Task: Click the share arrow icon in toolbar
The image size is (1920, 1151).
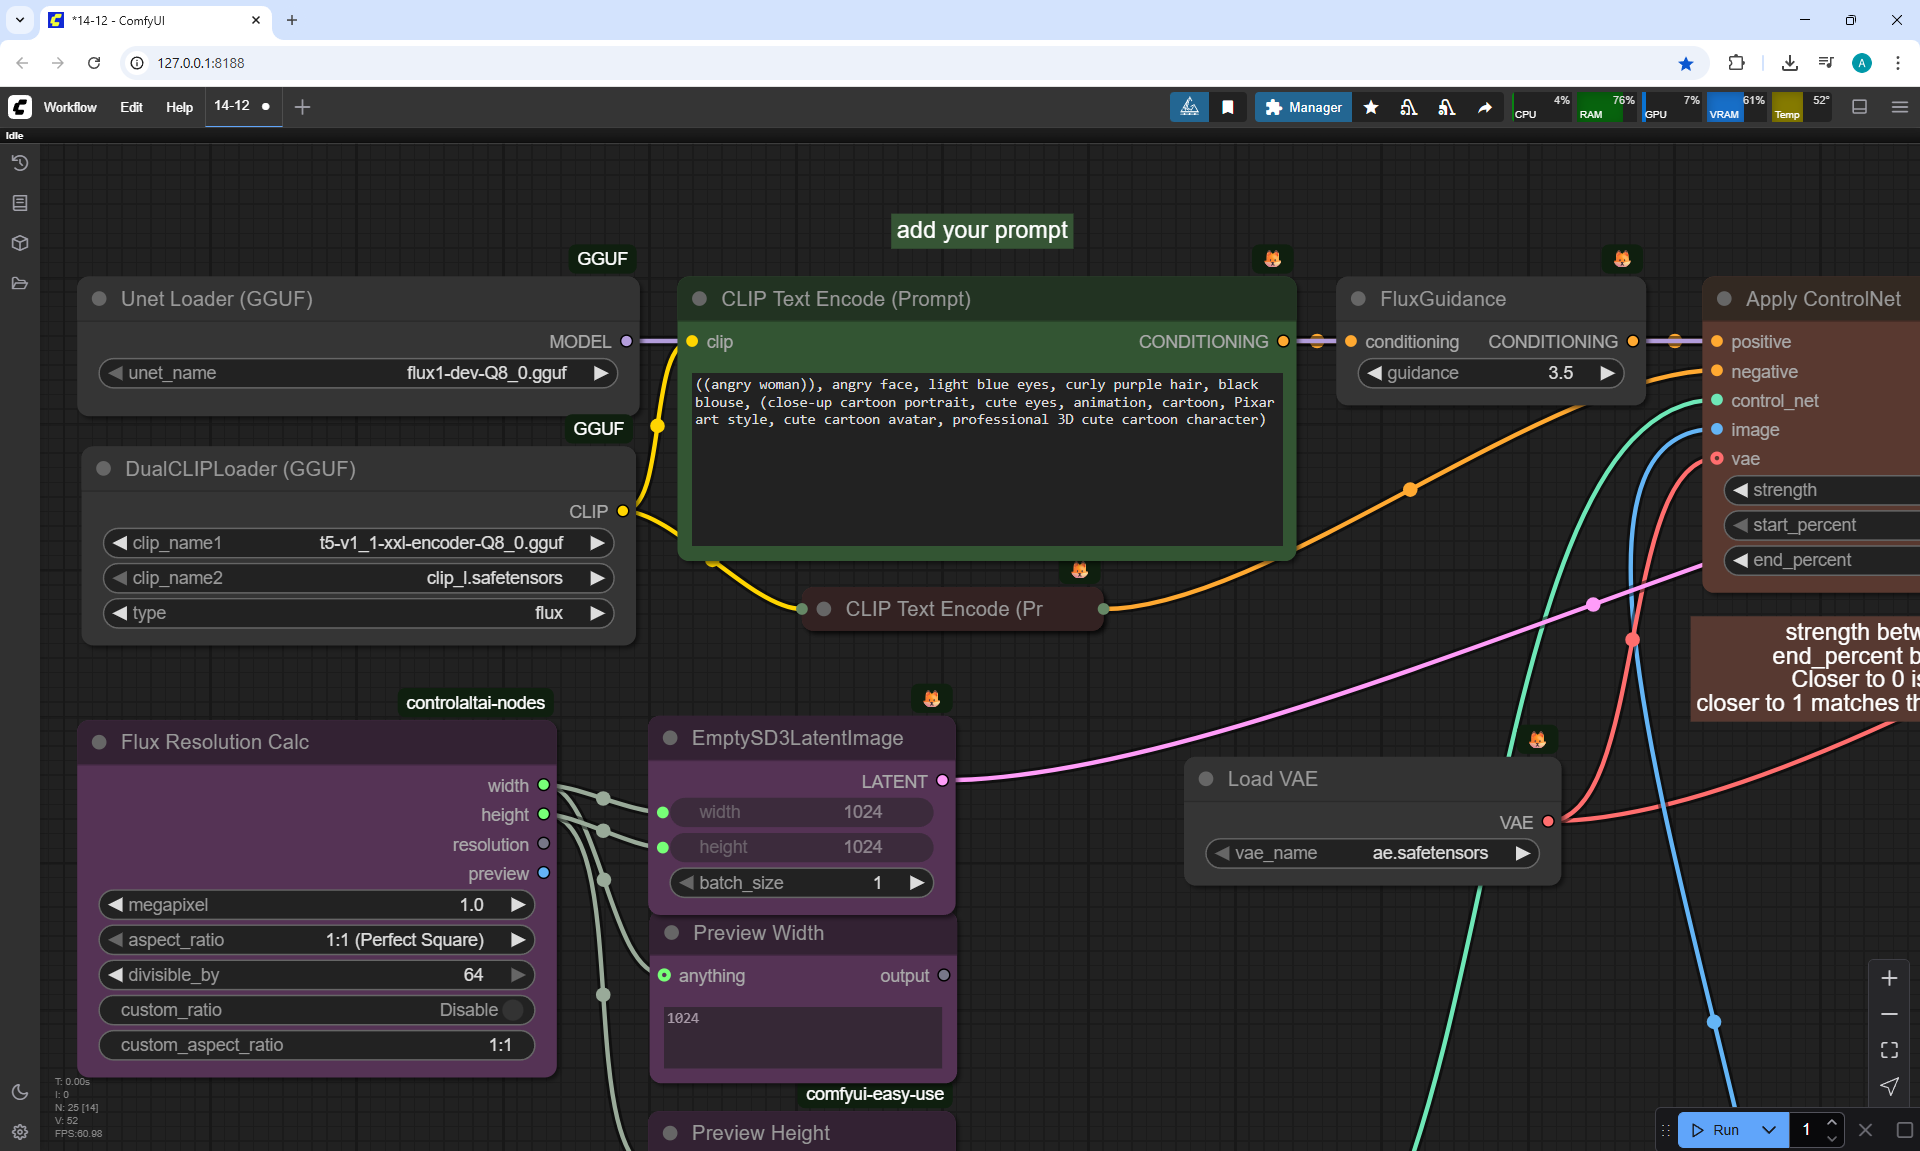Action: click(1485, 107)
